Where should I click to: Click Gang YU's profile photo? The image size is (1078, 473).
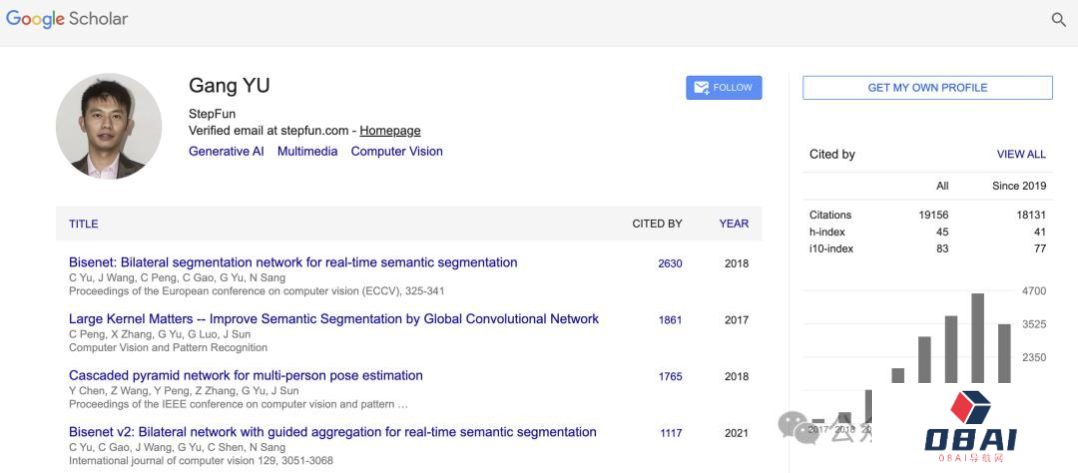109,126
